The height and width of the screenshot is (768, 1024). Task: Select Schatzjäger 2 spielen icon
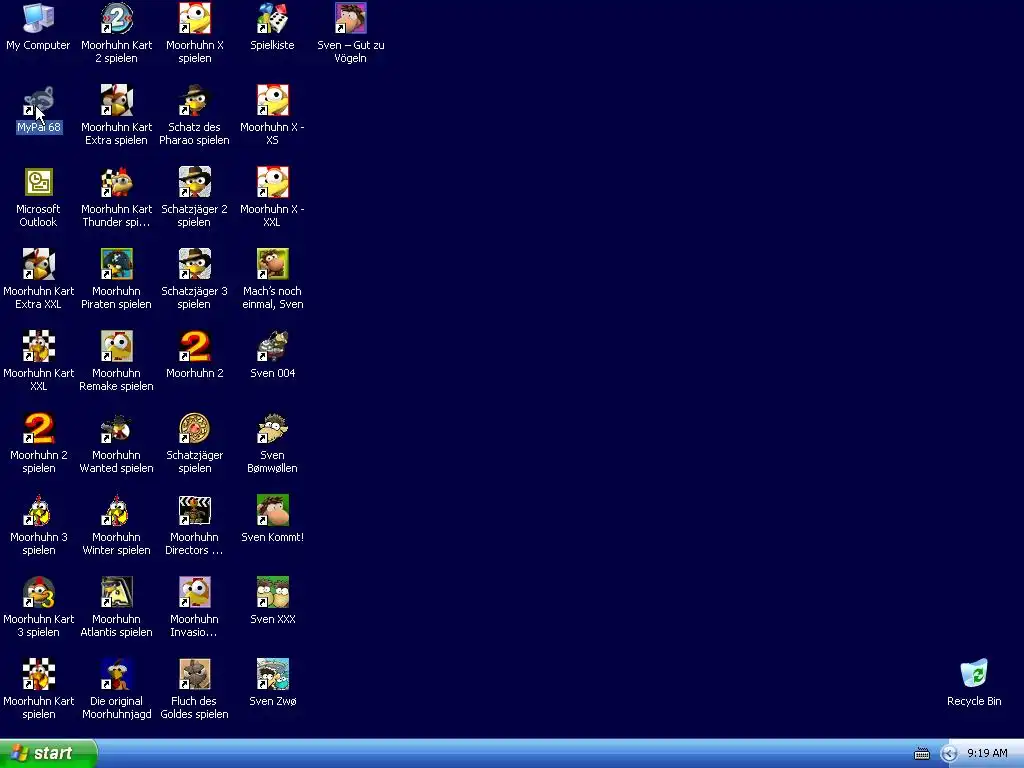pos(195,182)
